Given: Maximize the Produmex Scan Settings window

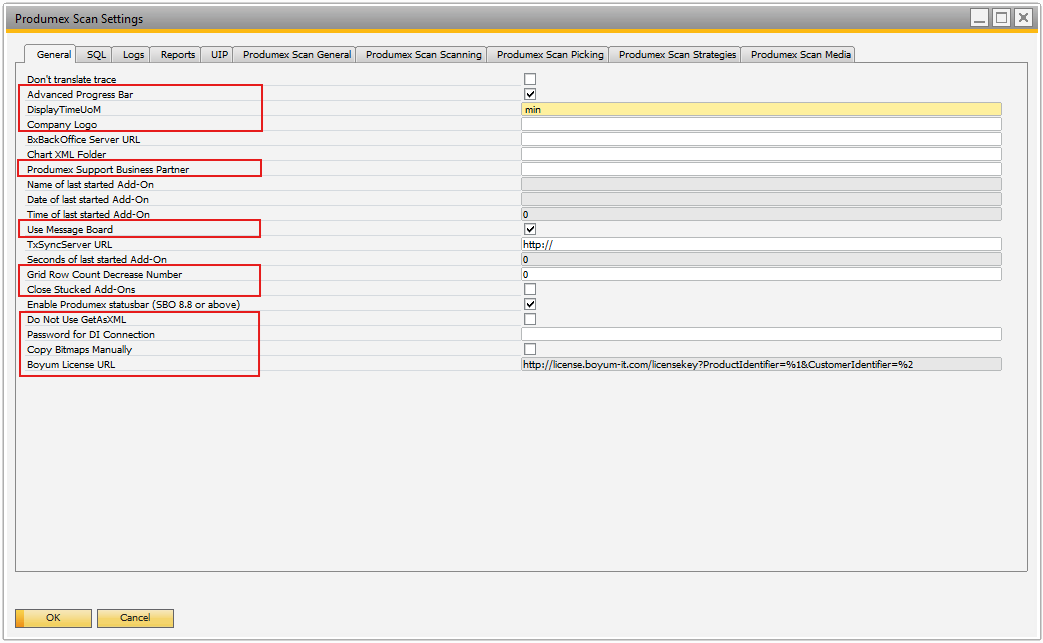Looking at the screenshot, I should coord(1001,18).
